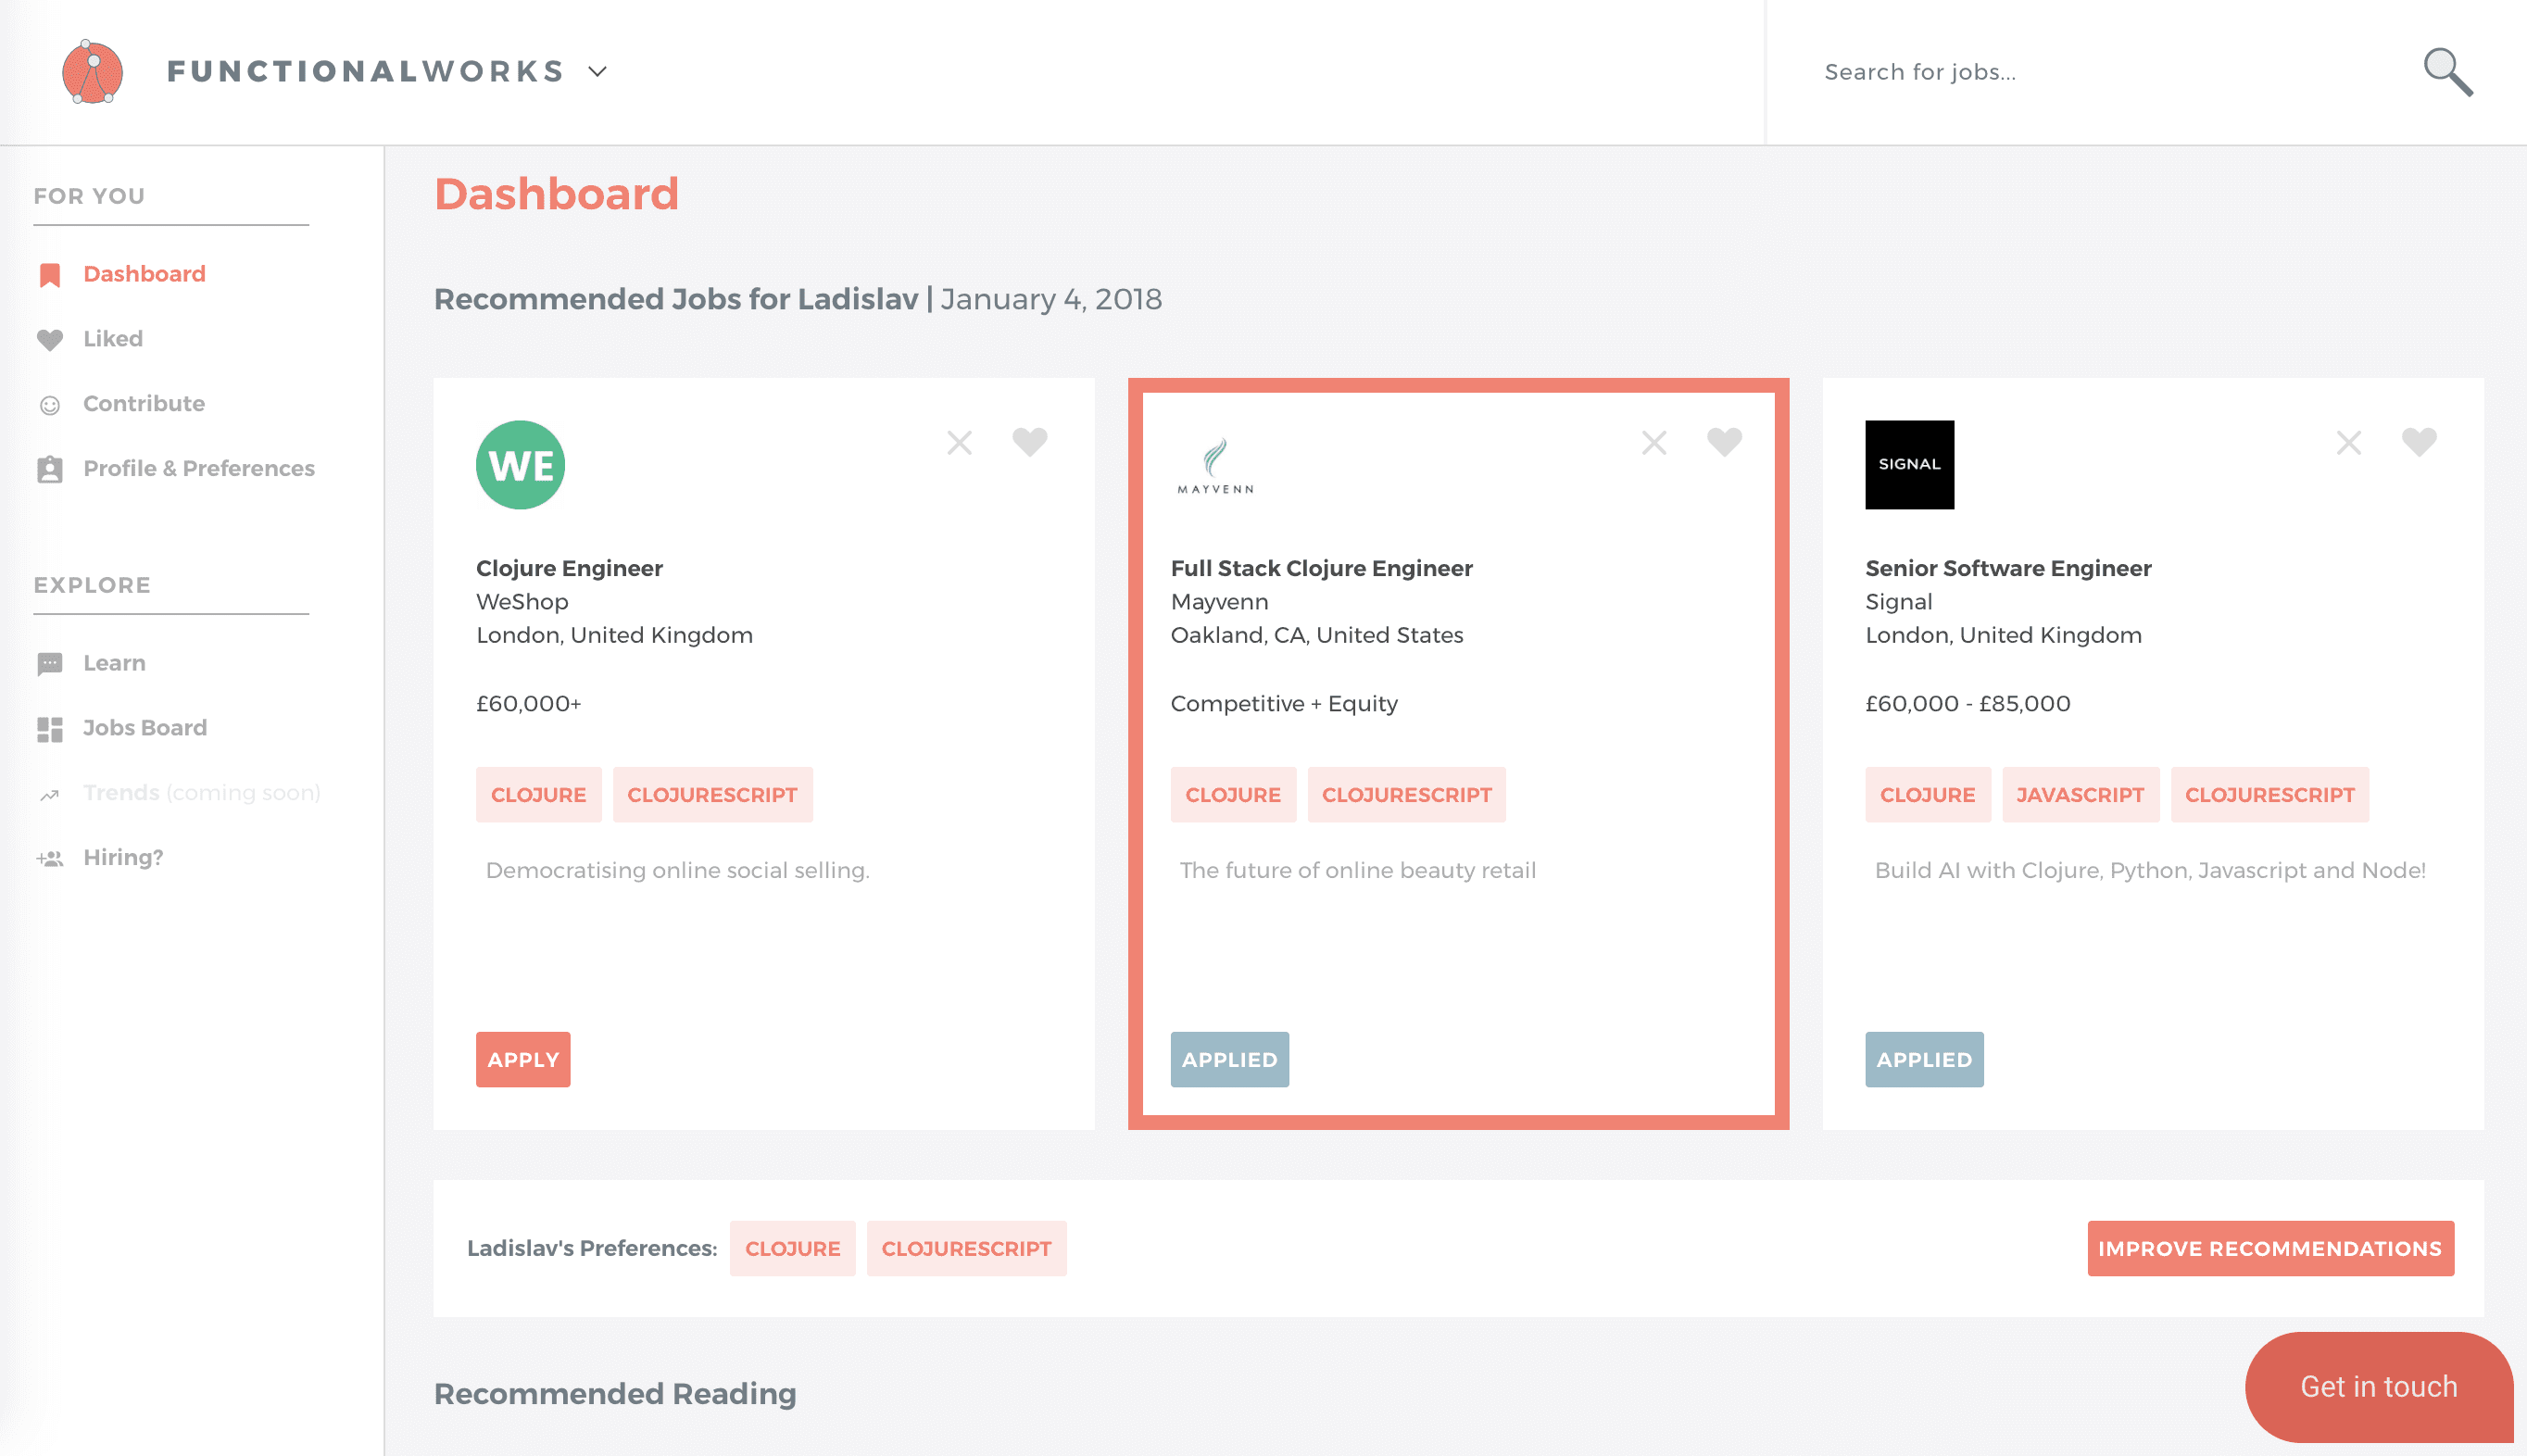Click the Profile & Preferences badge icon
The width and height of the screenshot is (2527, 1456).
tap(50, 469)
